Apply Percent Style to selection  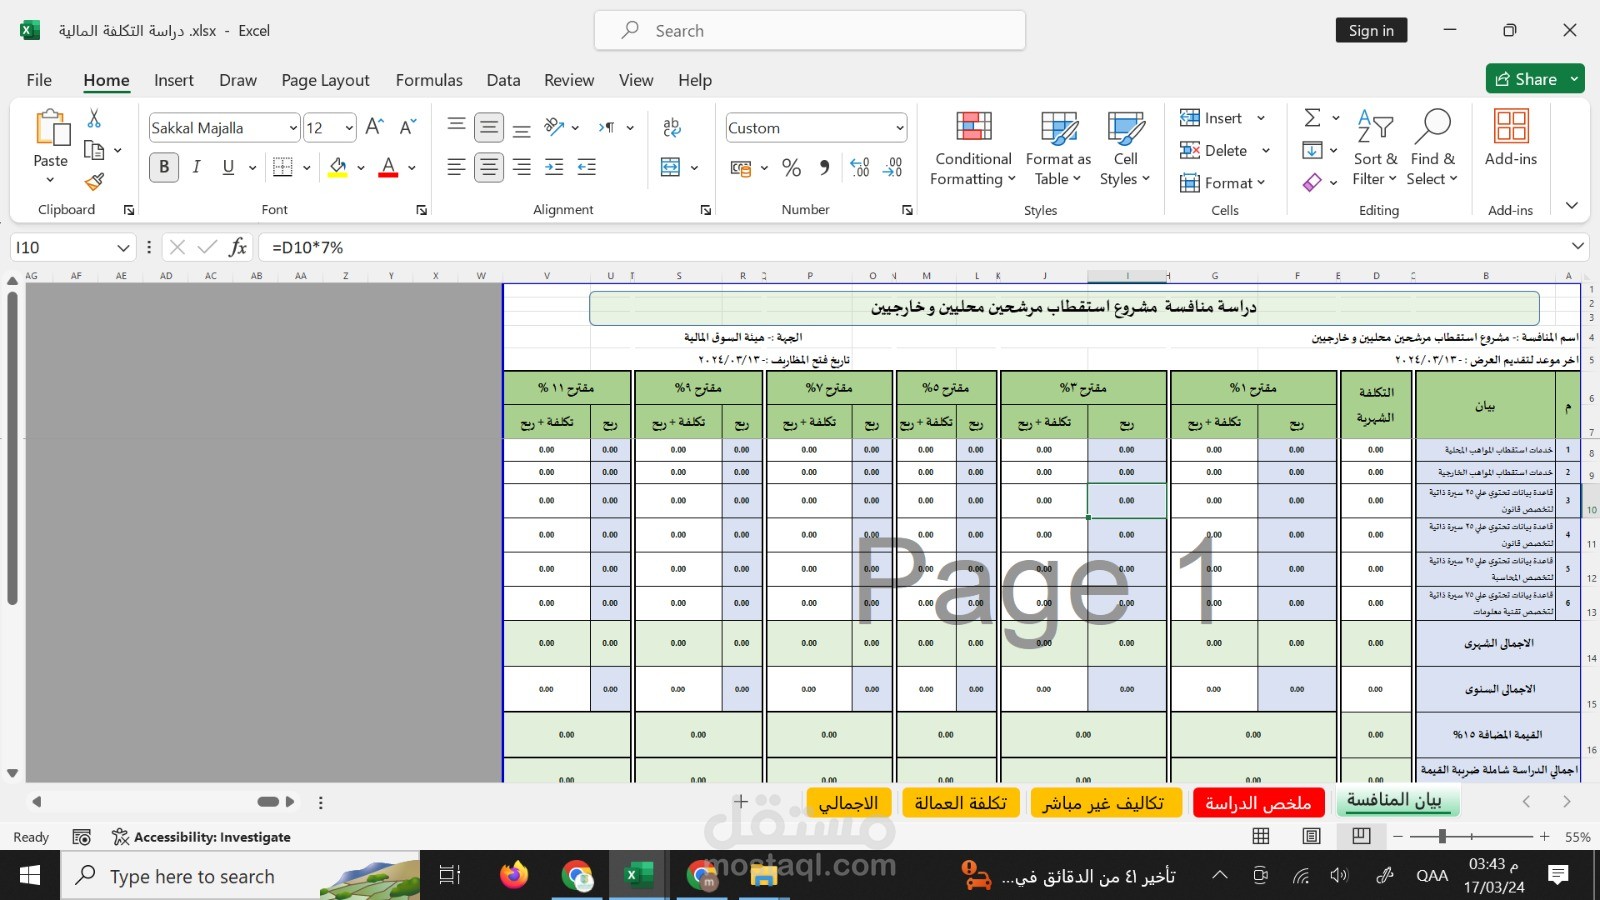791,168
